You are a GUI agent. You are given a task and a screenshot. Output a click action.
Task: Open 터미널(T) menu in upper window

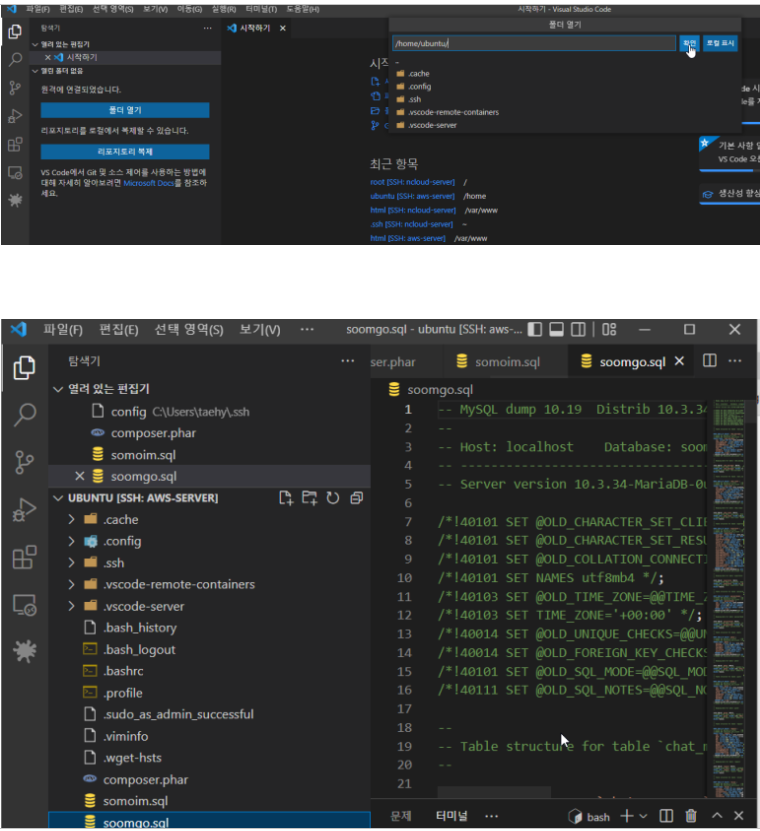click(261, 9)
